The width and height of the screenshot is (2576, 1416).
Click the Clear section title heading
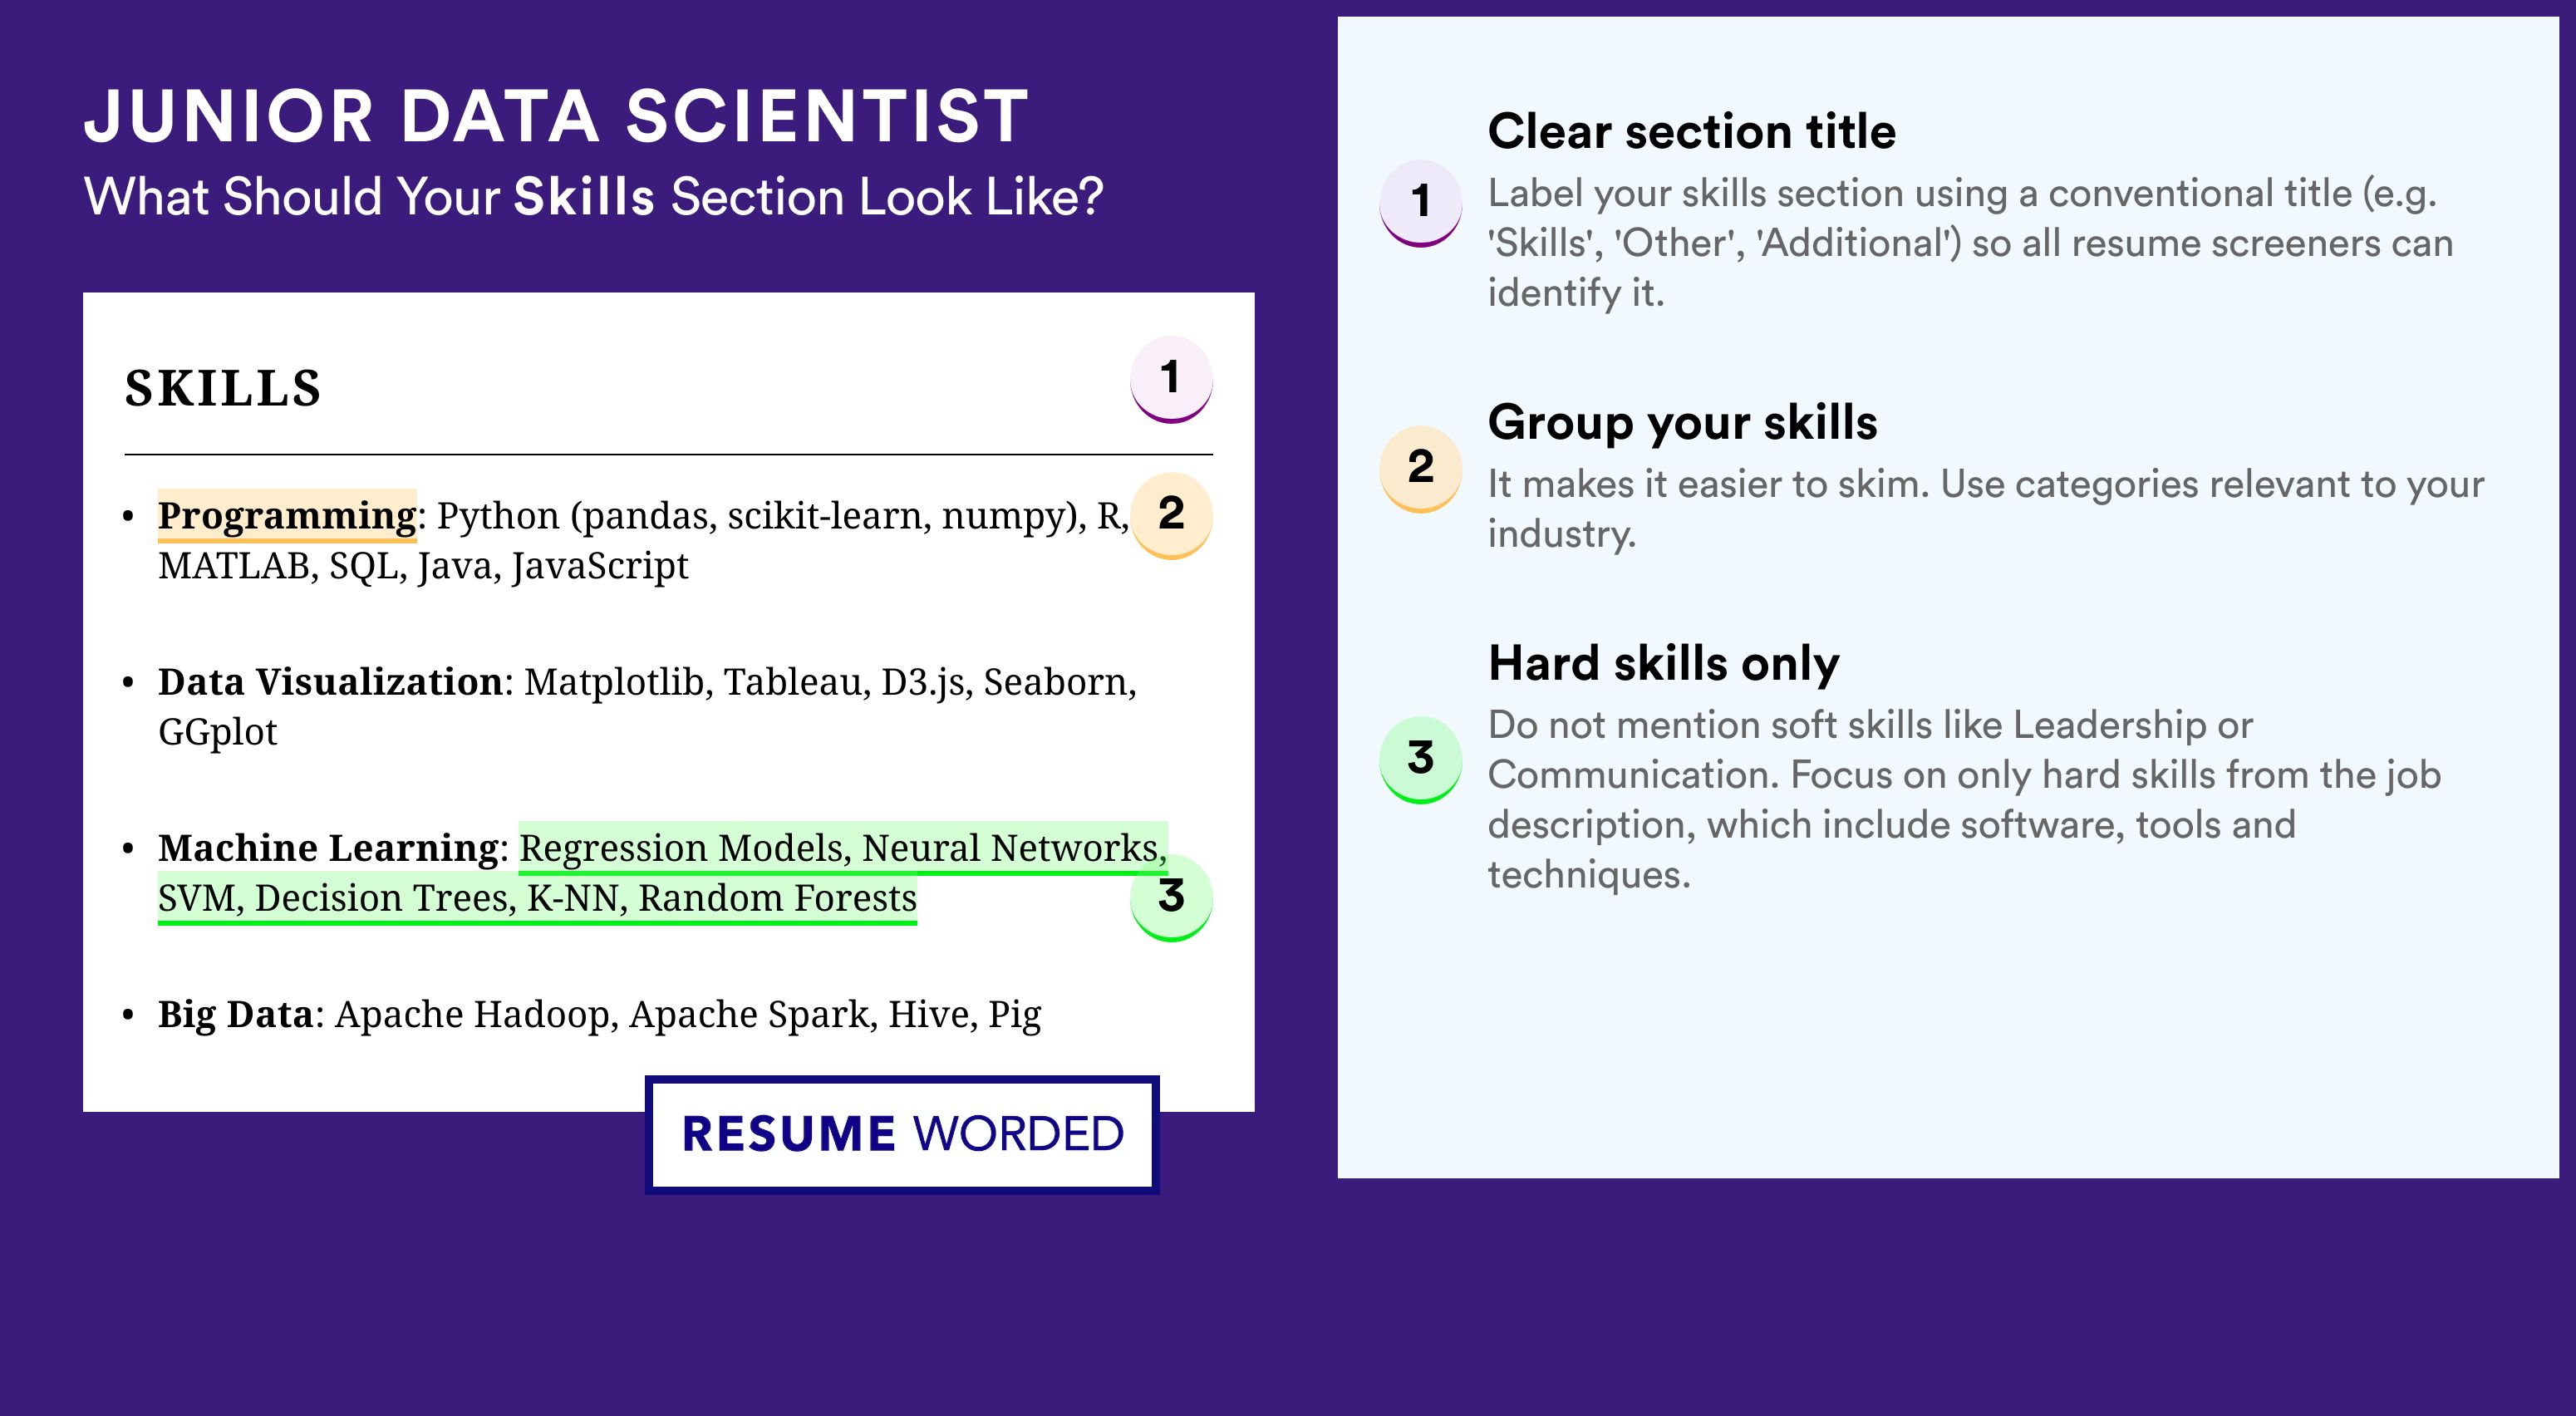pyautogui.click(x=1692, y=132)
